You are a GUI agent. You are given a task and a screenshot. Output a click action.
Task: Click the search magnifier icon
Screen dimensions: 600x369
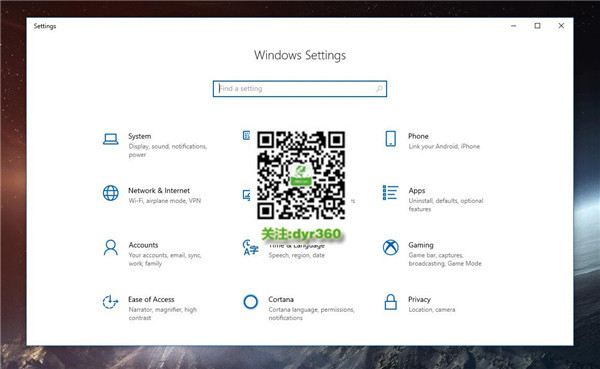point(379,89)
